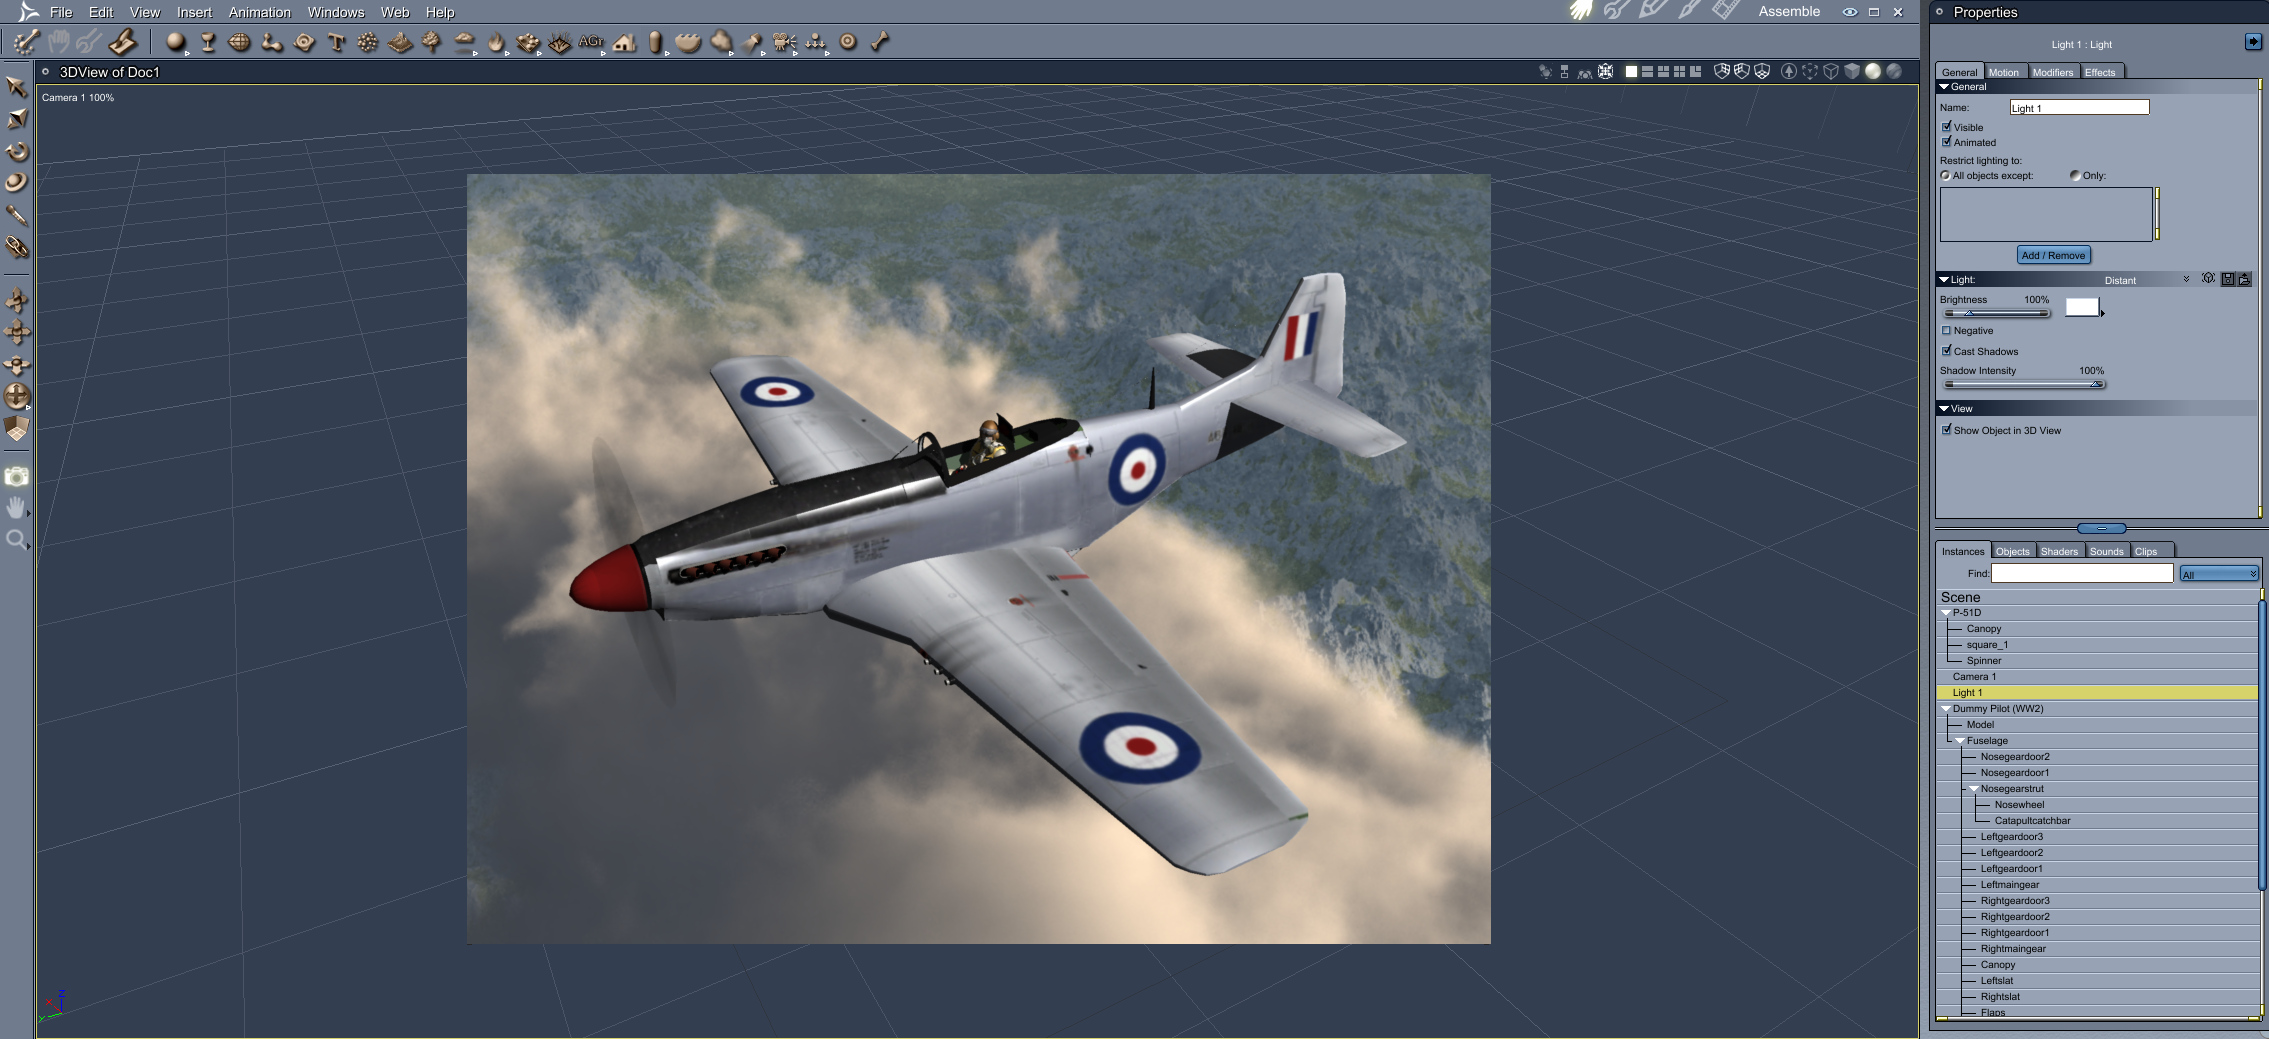
Task: Select Light 1 in the scene tree
Action: coord(2097,693)
